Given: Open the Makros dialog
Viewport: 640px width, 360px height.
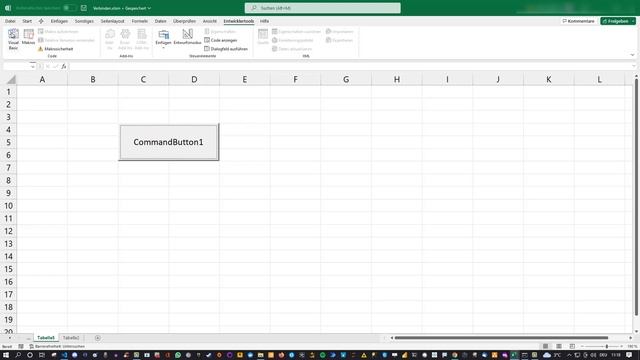Looking at the screenshot, I should tap(28, 37).
